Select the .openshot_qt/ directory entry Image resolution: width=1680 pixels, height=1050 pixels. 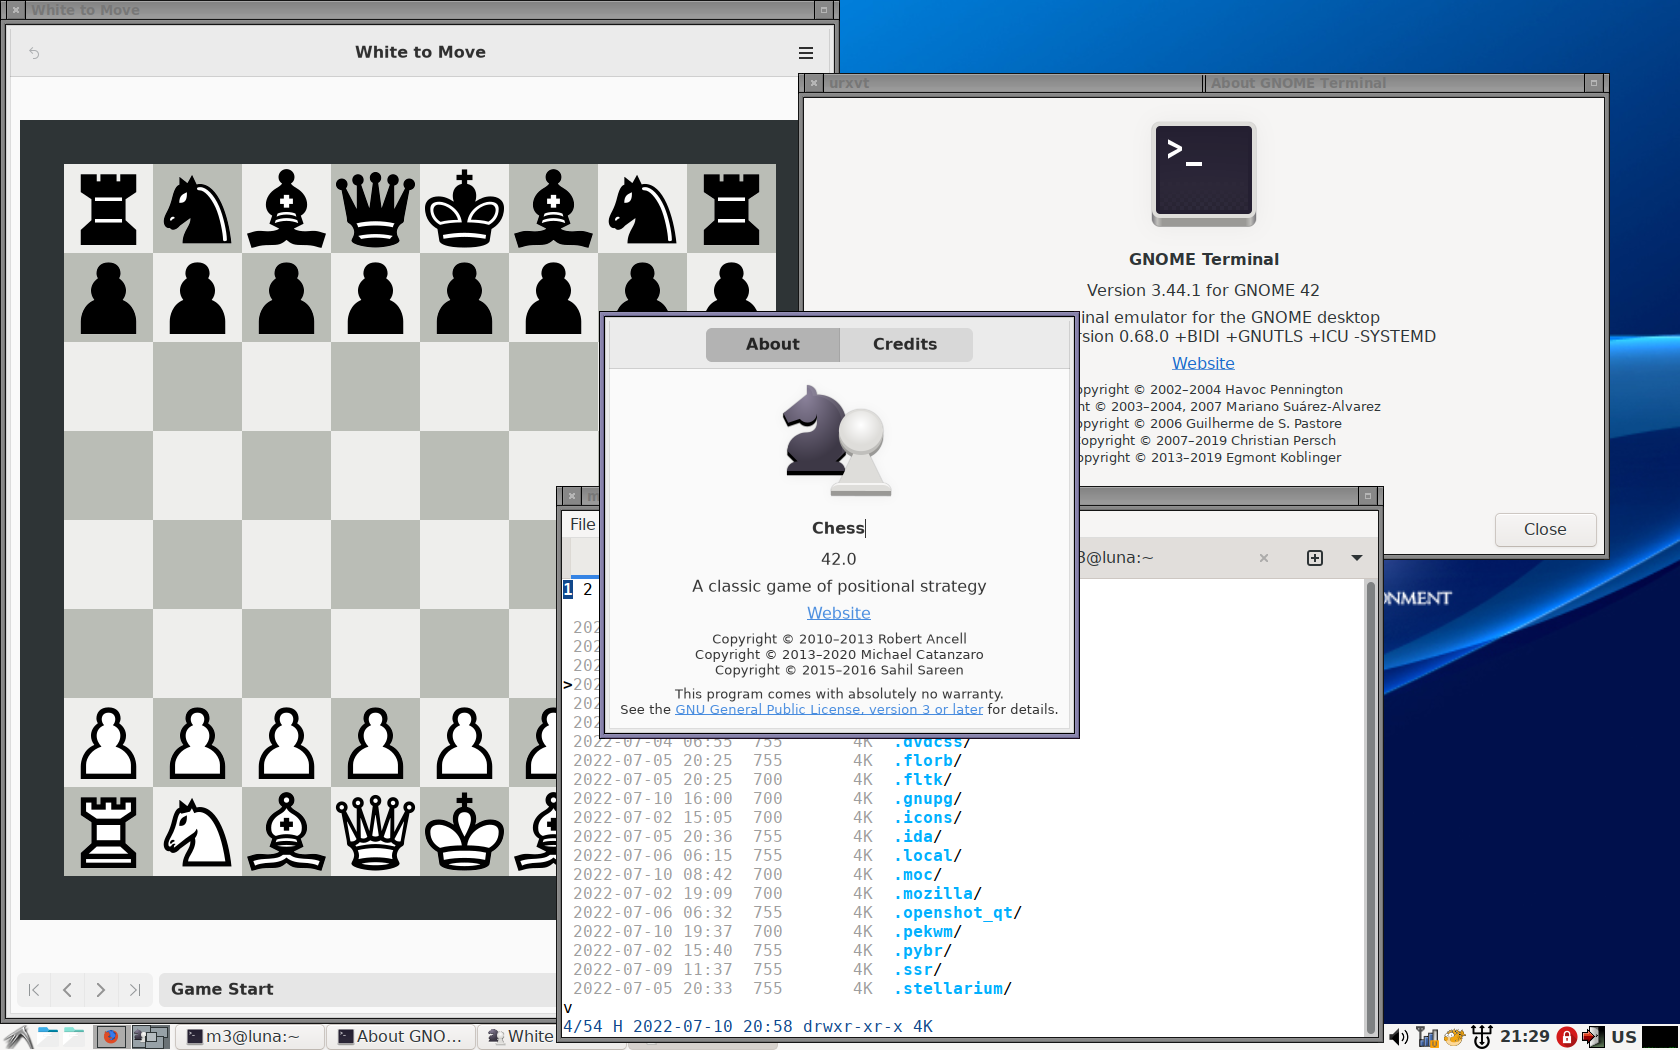[x=958, y=913]
